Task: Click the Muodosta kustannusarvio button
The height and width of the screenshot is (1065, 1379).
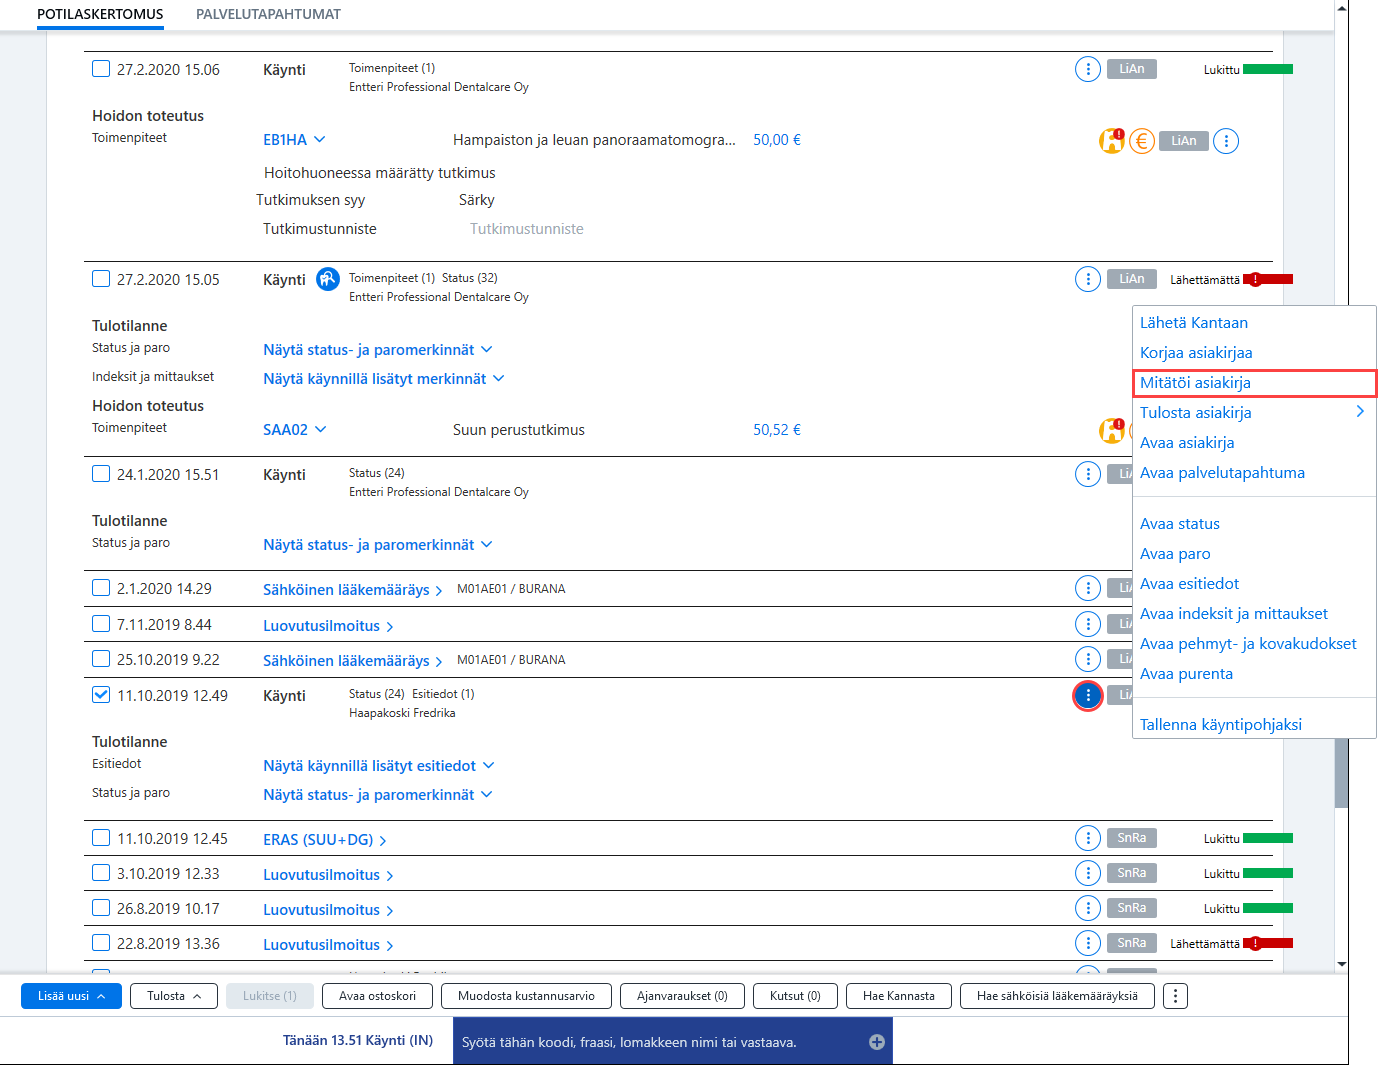Action: 526,996
